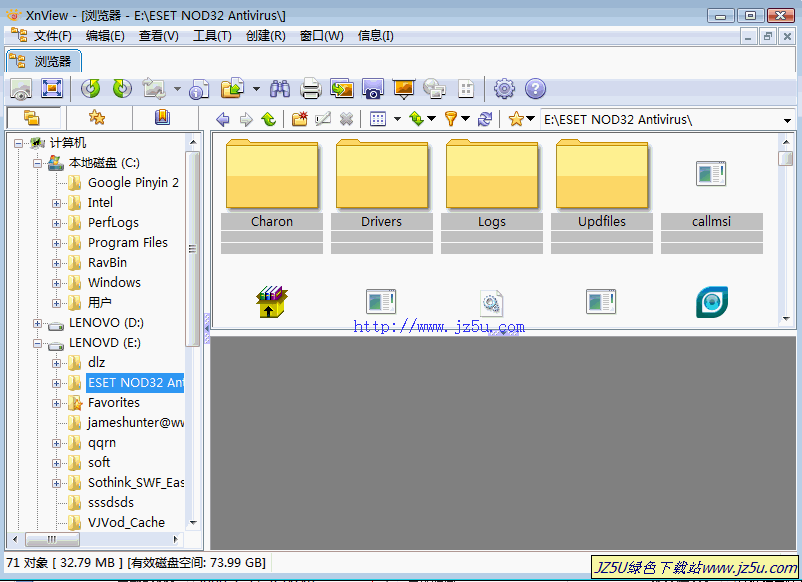Open the 窗口(W) menu
The width and height of the screenshot is (802, 582).
[321, 36]
